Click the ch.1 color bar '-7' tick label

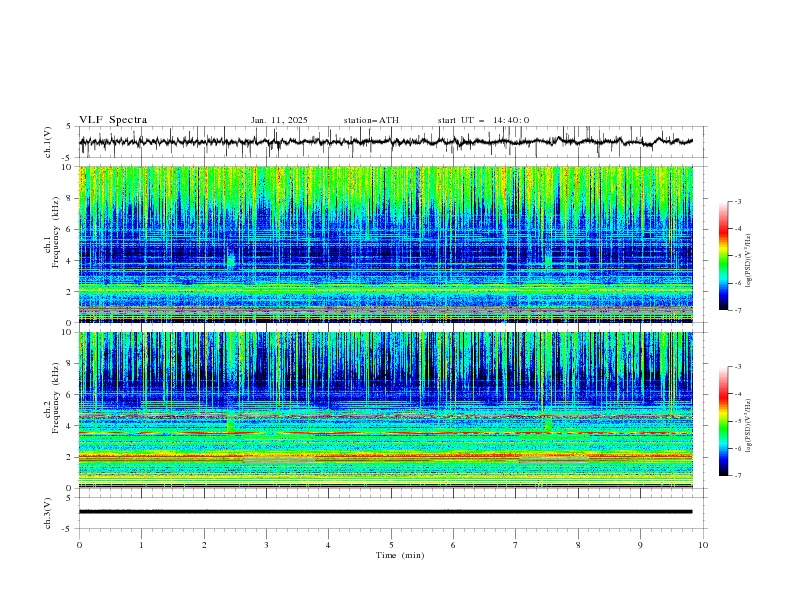coord(738,310)
